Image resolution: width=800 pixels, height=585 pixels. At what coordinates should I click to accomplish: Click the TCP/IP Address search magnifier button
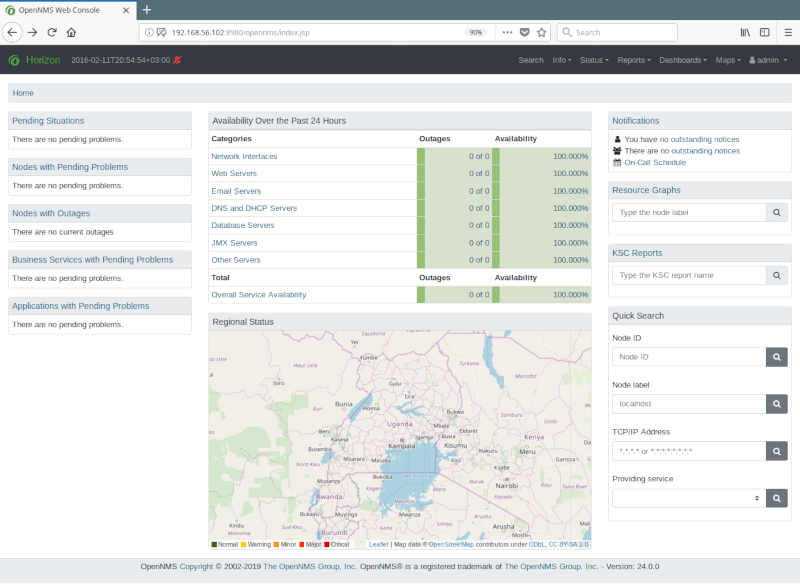777,451
